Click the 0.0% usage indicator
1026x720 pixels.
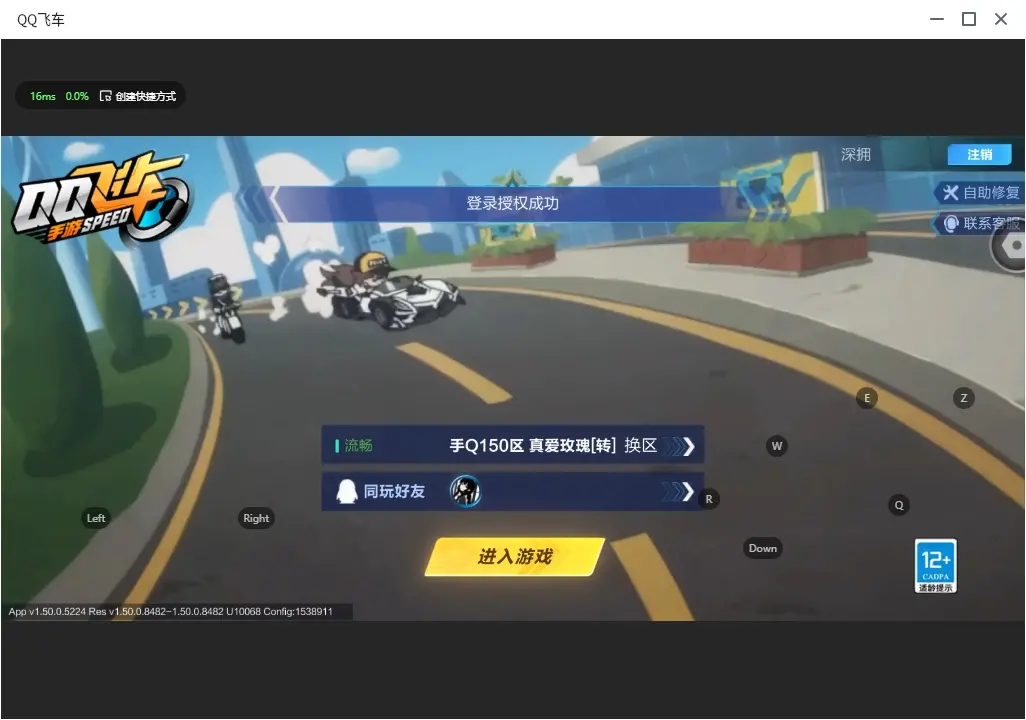pos(77,96)
